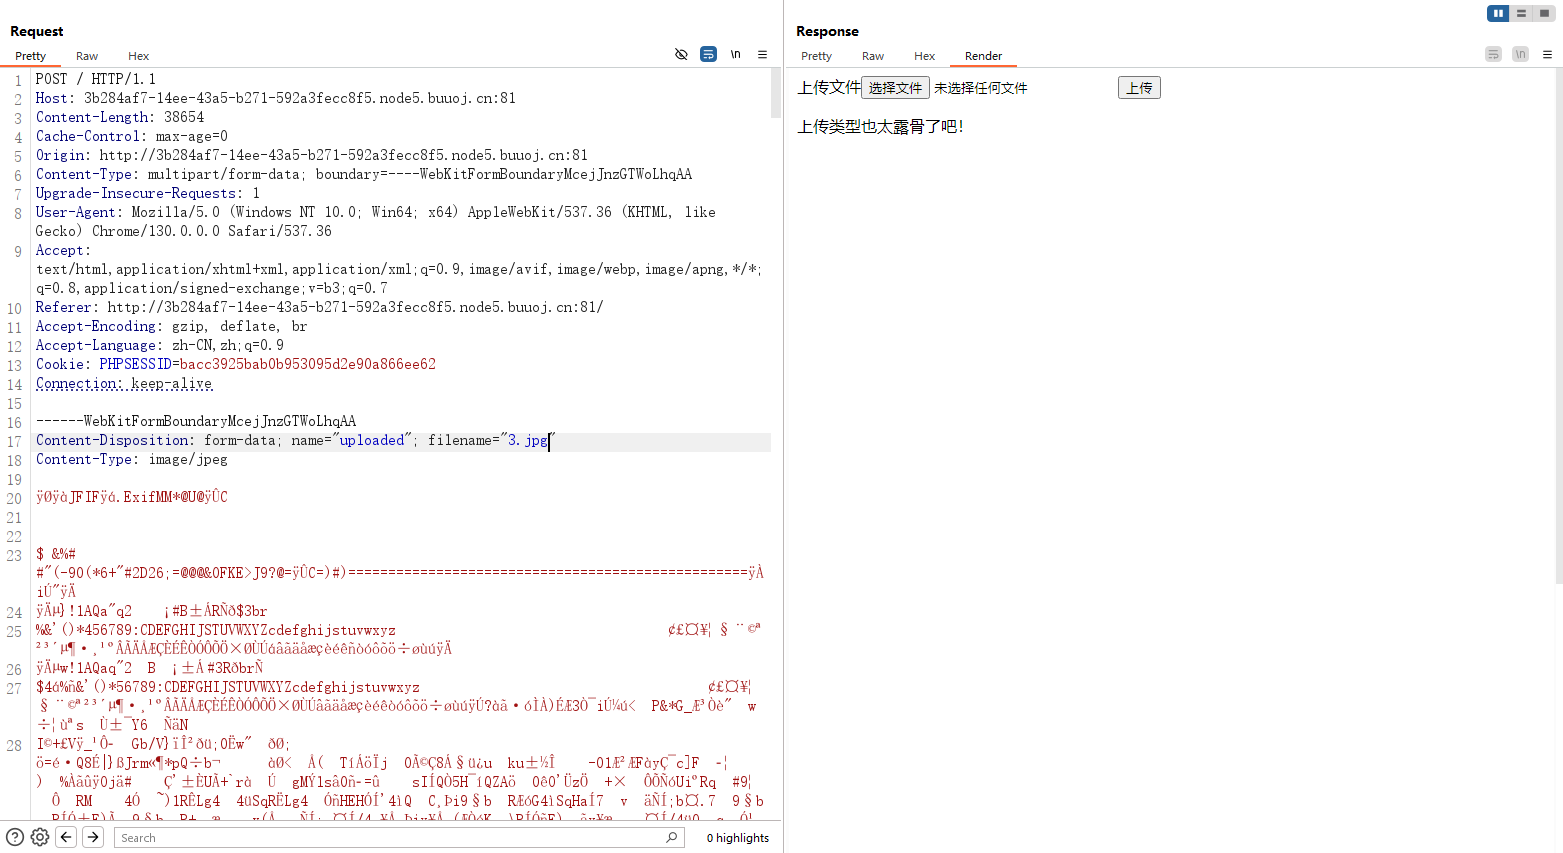1563x853 pixels.
Task: Open the Render tab in the Response panel
Action: (983, 56)
